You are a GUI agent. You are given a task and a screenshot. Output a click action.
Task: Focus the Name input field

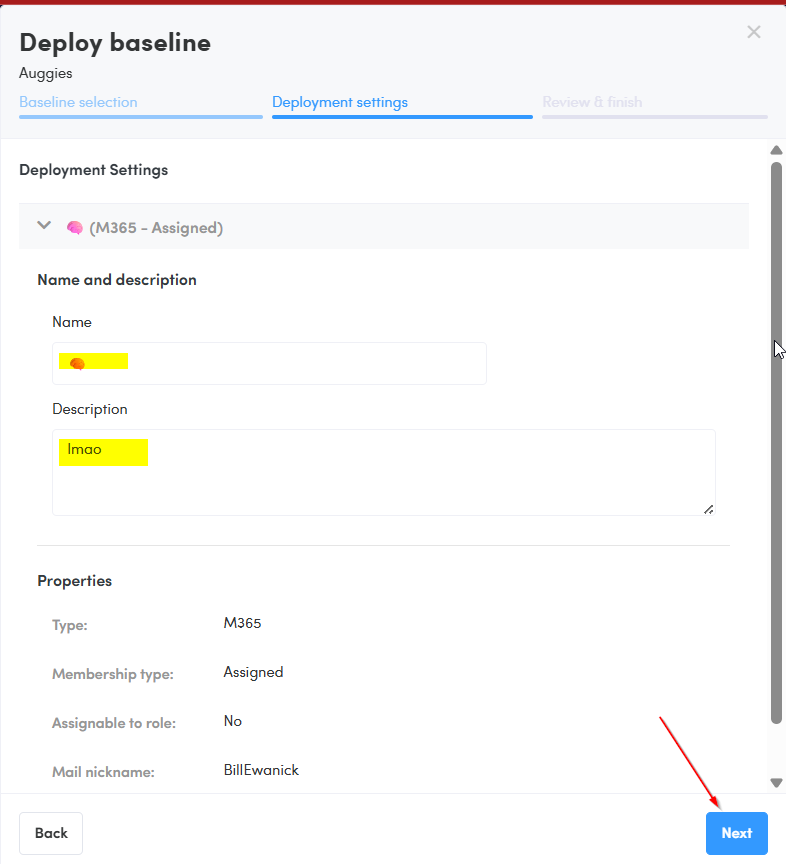300,363
